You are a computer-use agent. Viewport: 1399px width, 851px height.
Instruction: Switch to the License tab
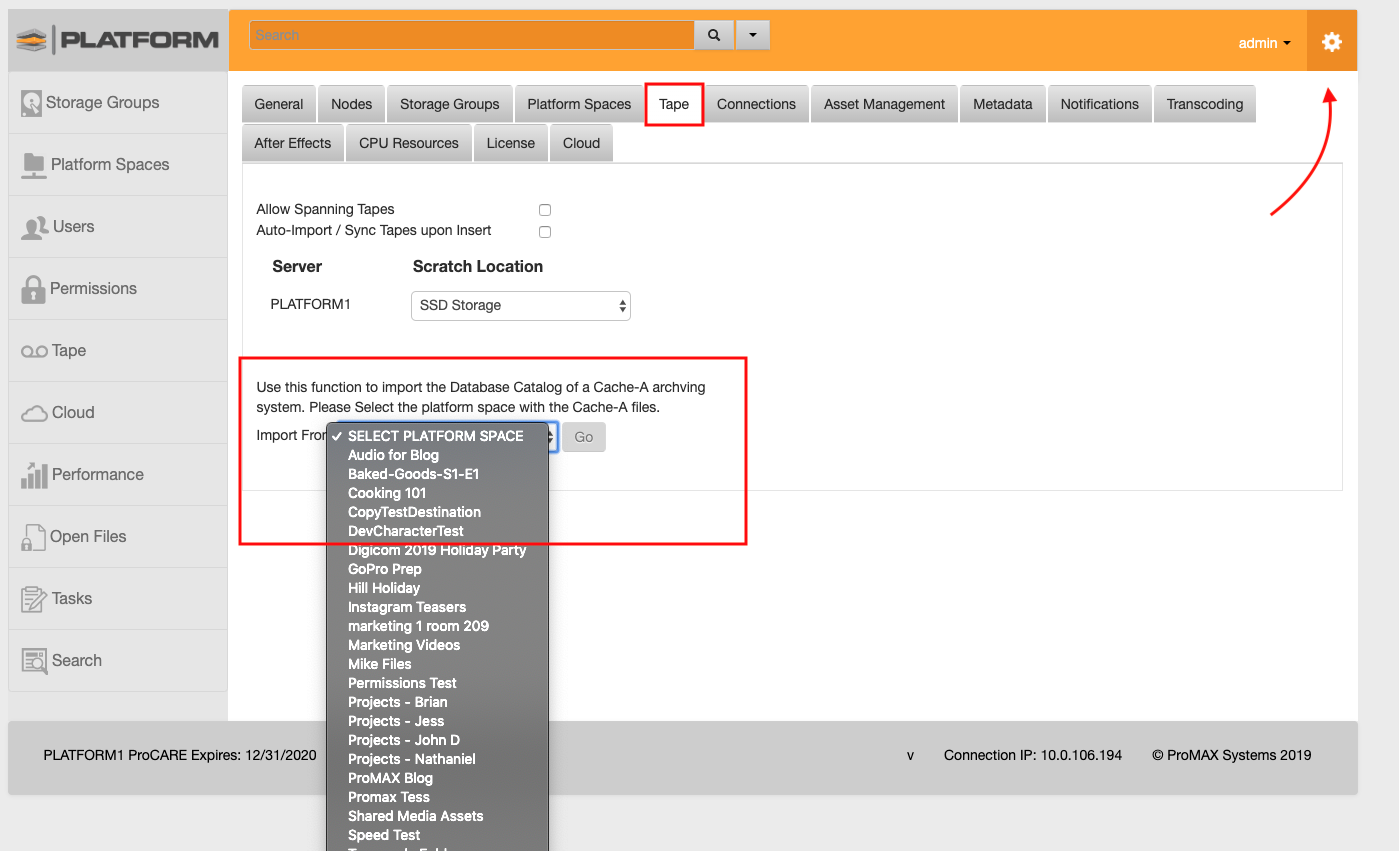[x=511, y=143]
